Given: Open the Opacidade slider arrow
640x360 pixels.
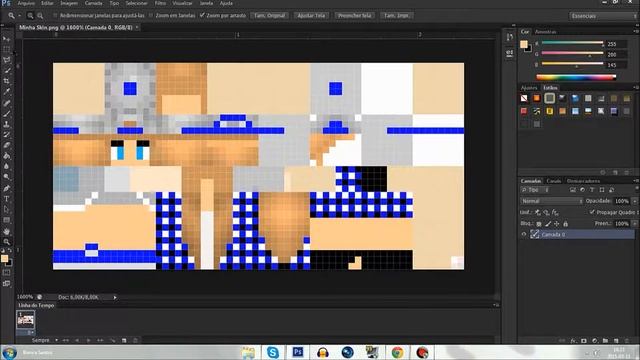Looking at the screenshot, I should (x=634, y=201).
